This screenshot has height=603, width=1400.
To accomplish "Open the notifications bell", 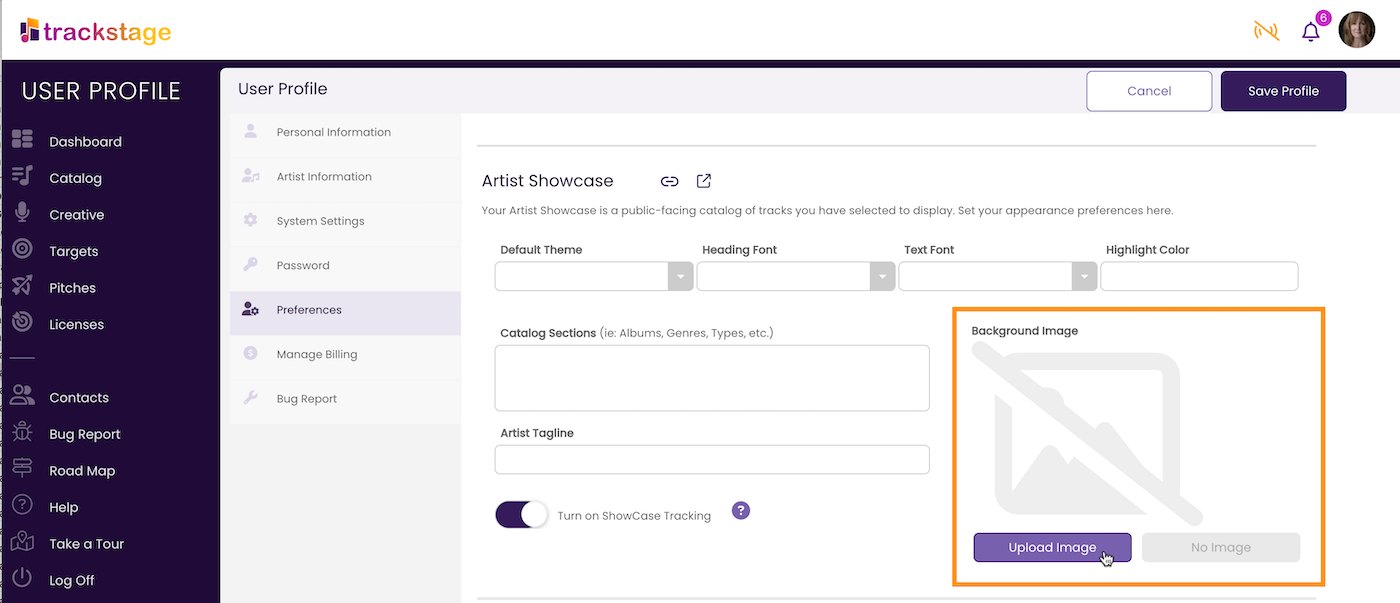I will (1310, 32).
